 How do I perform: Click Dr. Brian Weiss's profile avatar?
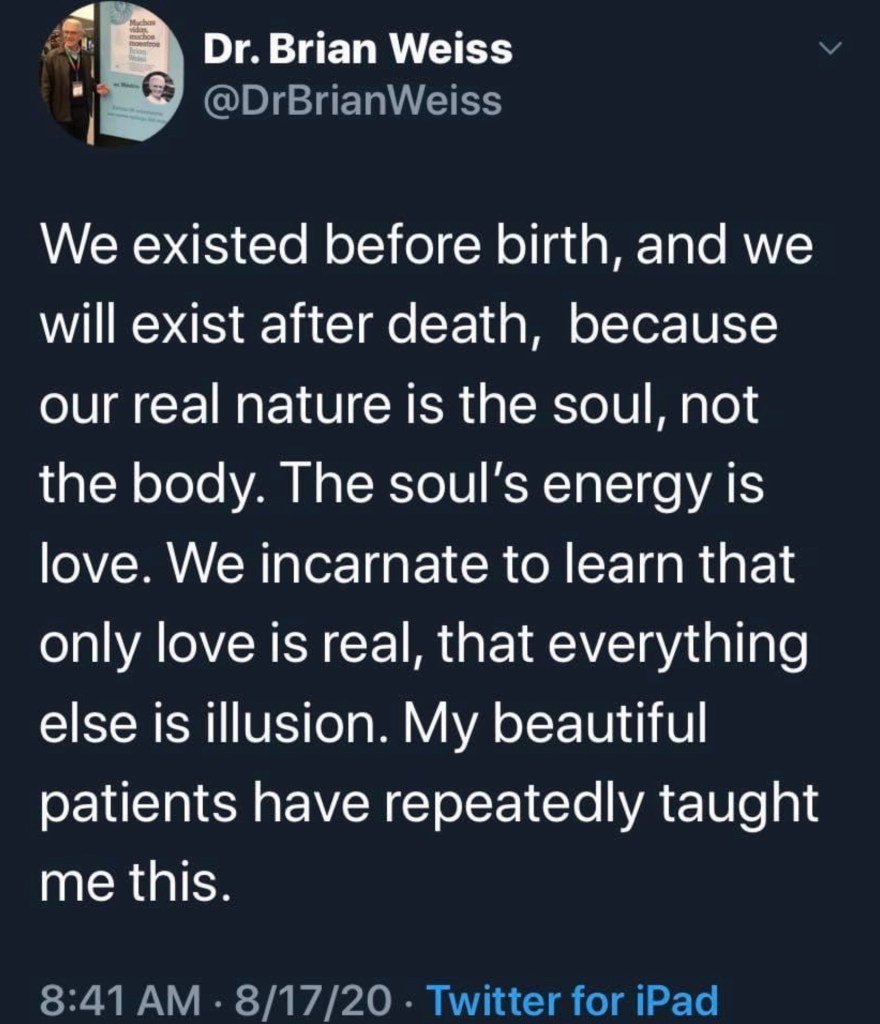(111, 75)
